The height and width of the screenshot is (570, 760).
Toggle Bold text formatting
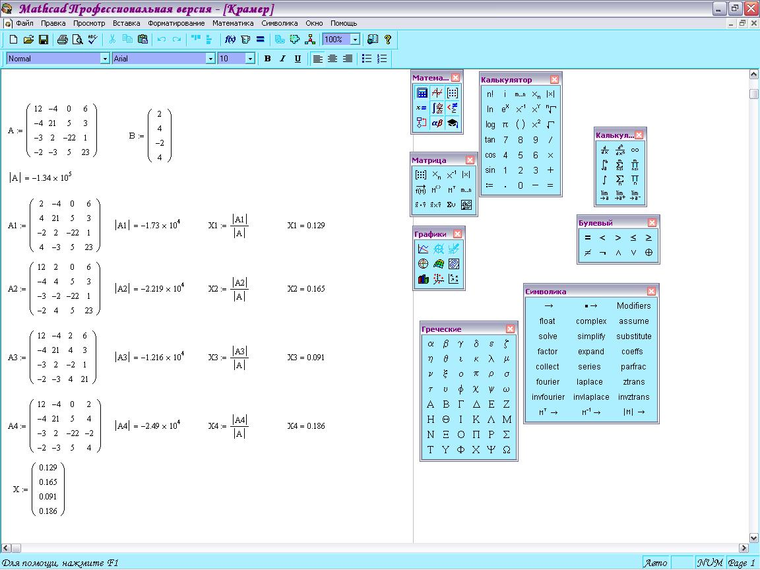click(x=267, y=59)
